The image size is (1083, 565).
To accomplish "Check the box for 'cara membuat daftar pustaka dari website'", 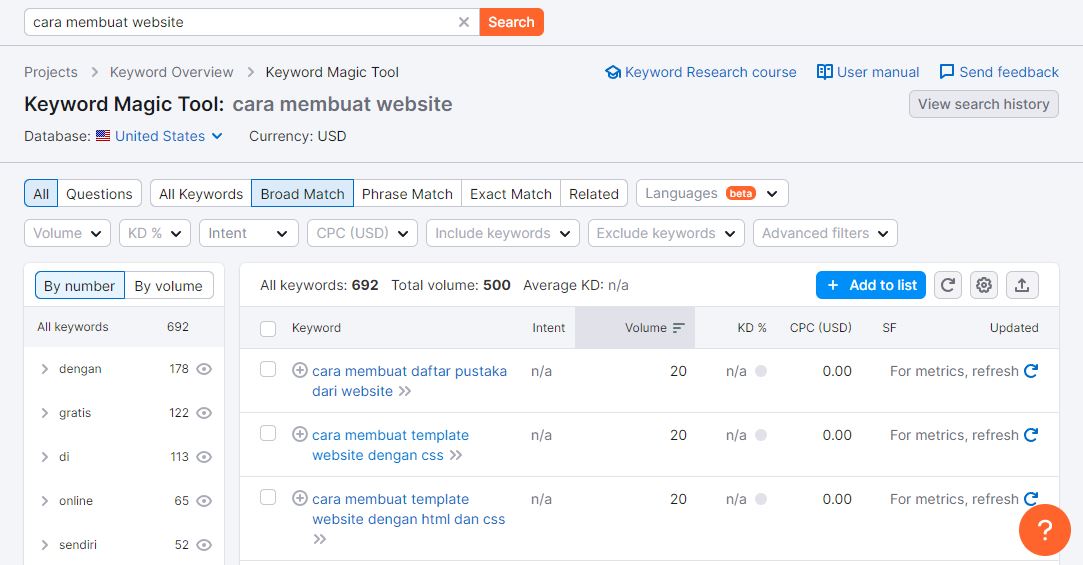I will (268, 370).
